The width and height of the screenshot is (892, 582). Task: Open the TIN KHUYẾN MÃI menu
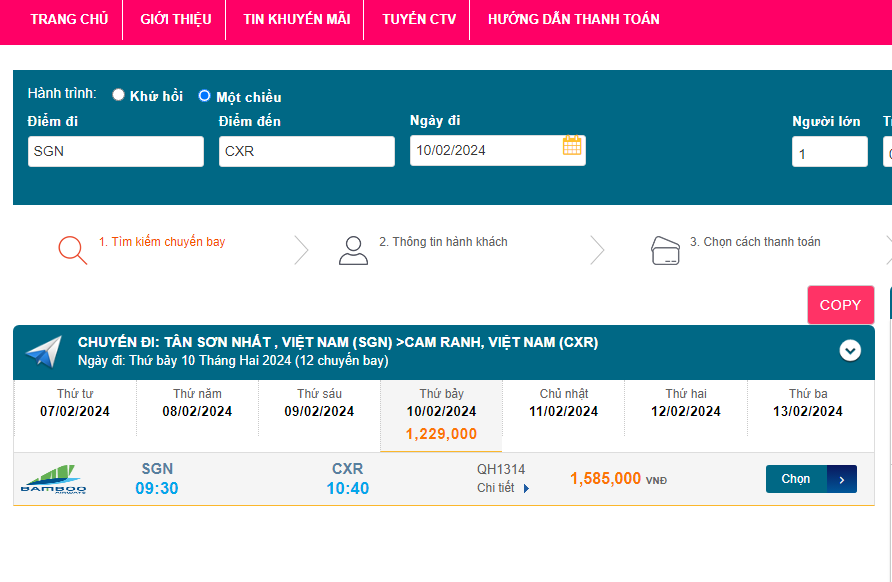pos(297,19)
